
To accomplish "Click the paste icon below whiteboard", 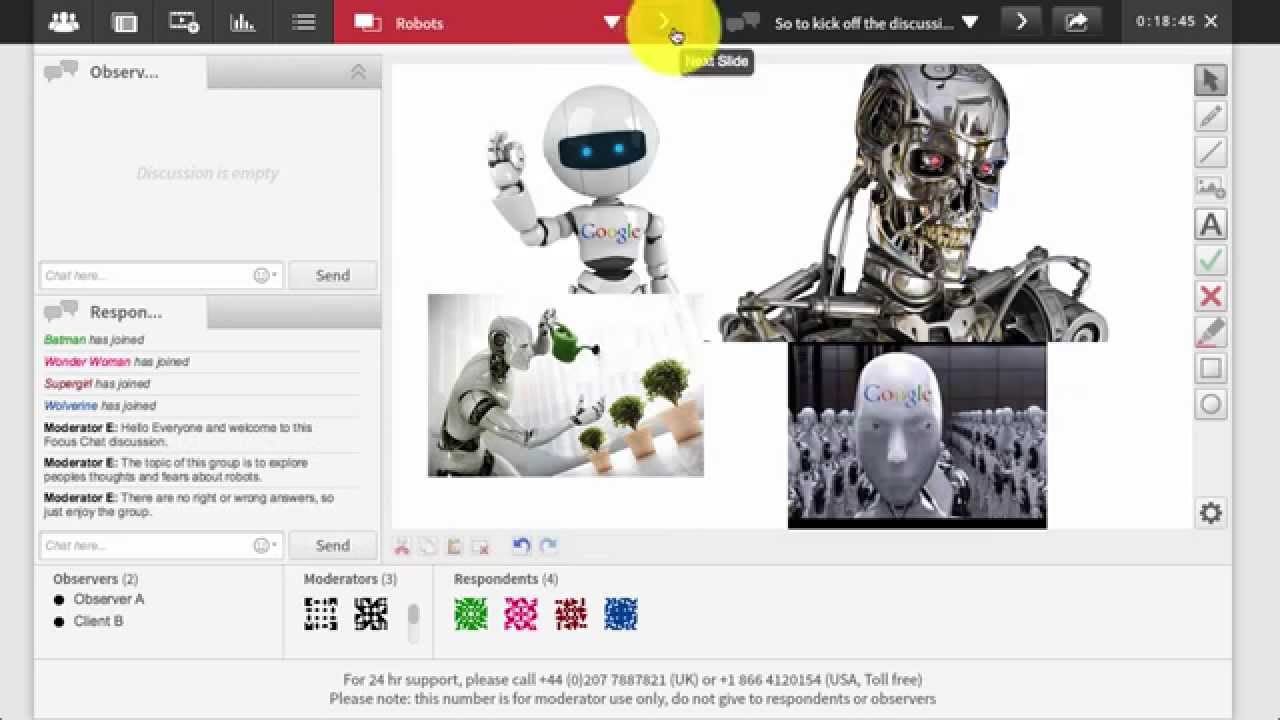I will coord(454,546).
